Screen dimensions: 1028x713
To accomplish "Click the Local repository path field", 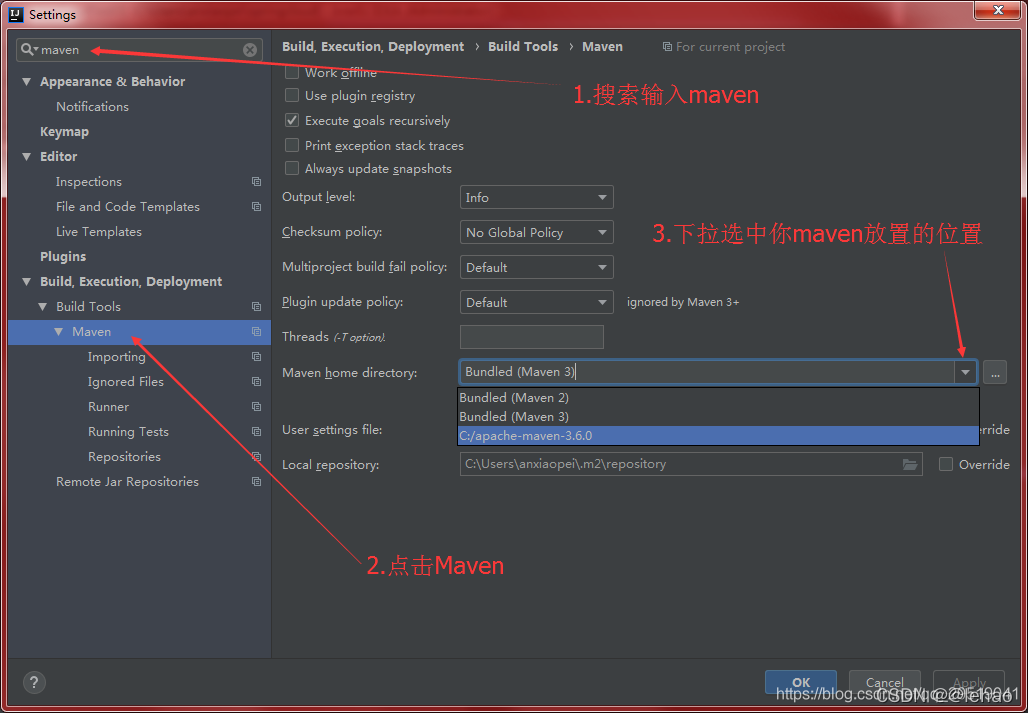I will tap(691, 464).
